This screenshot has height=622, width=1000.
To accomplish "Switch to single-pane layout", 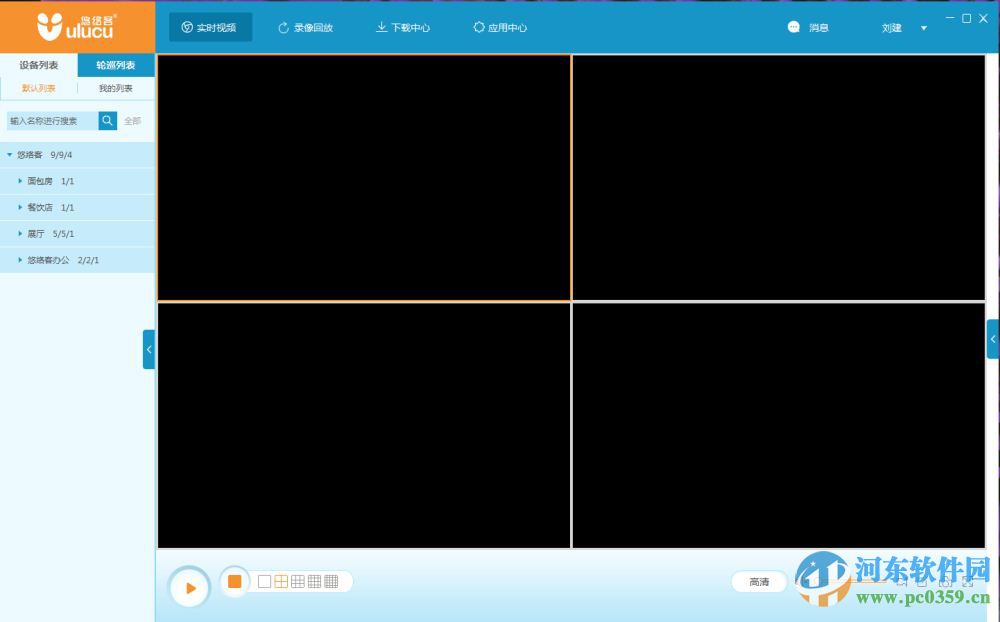I will pos(264,581).
